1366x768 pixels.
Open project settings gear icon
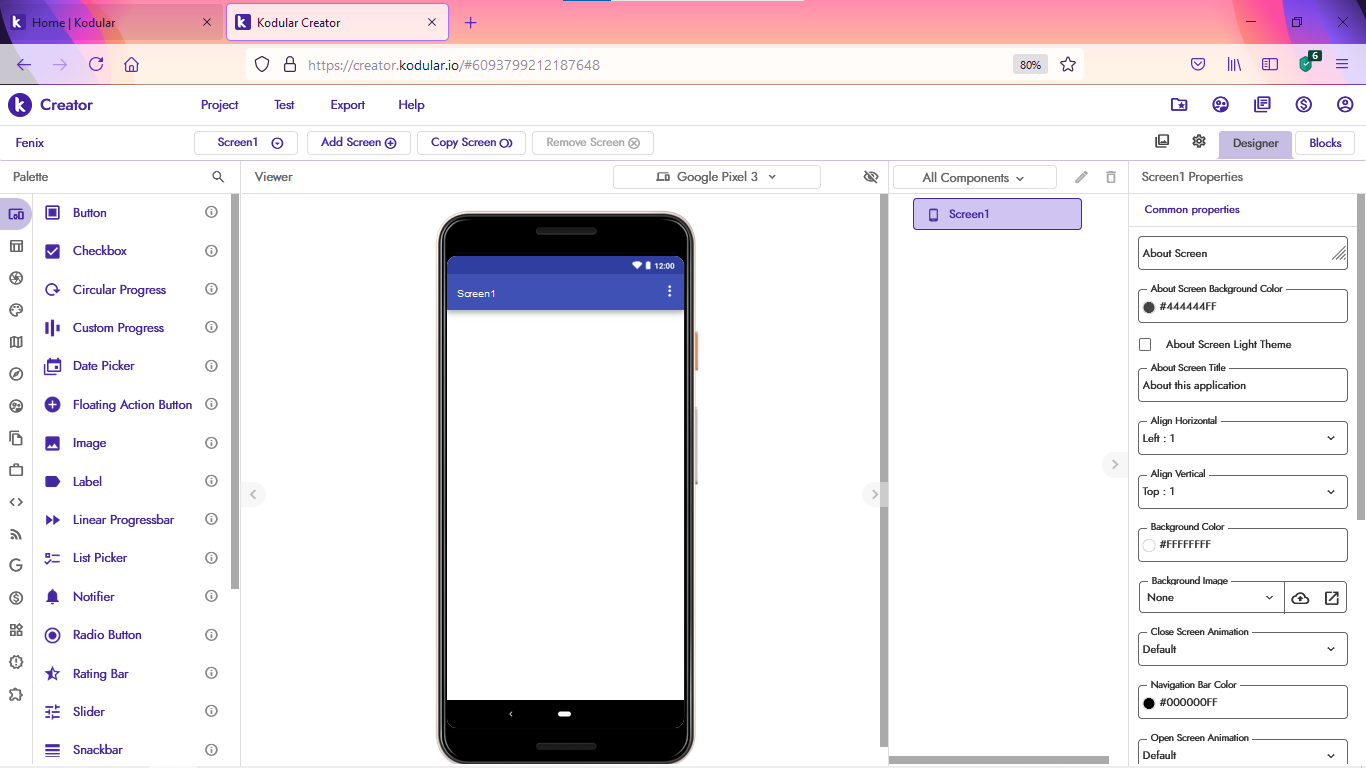[1199, 142]
